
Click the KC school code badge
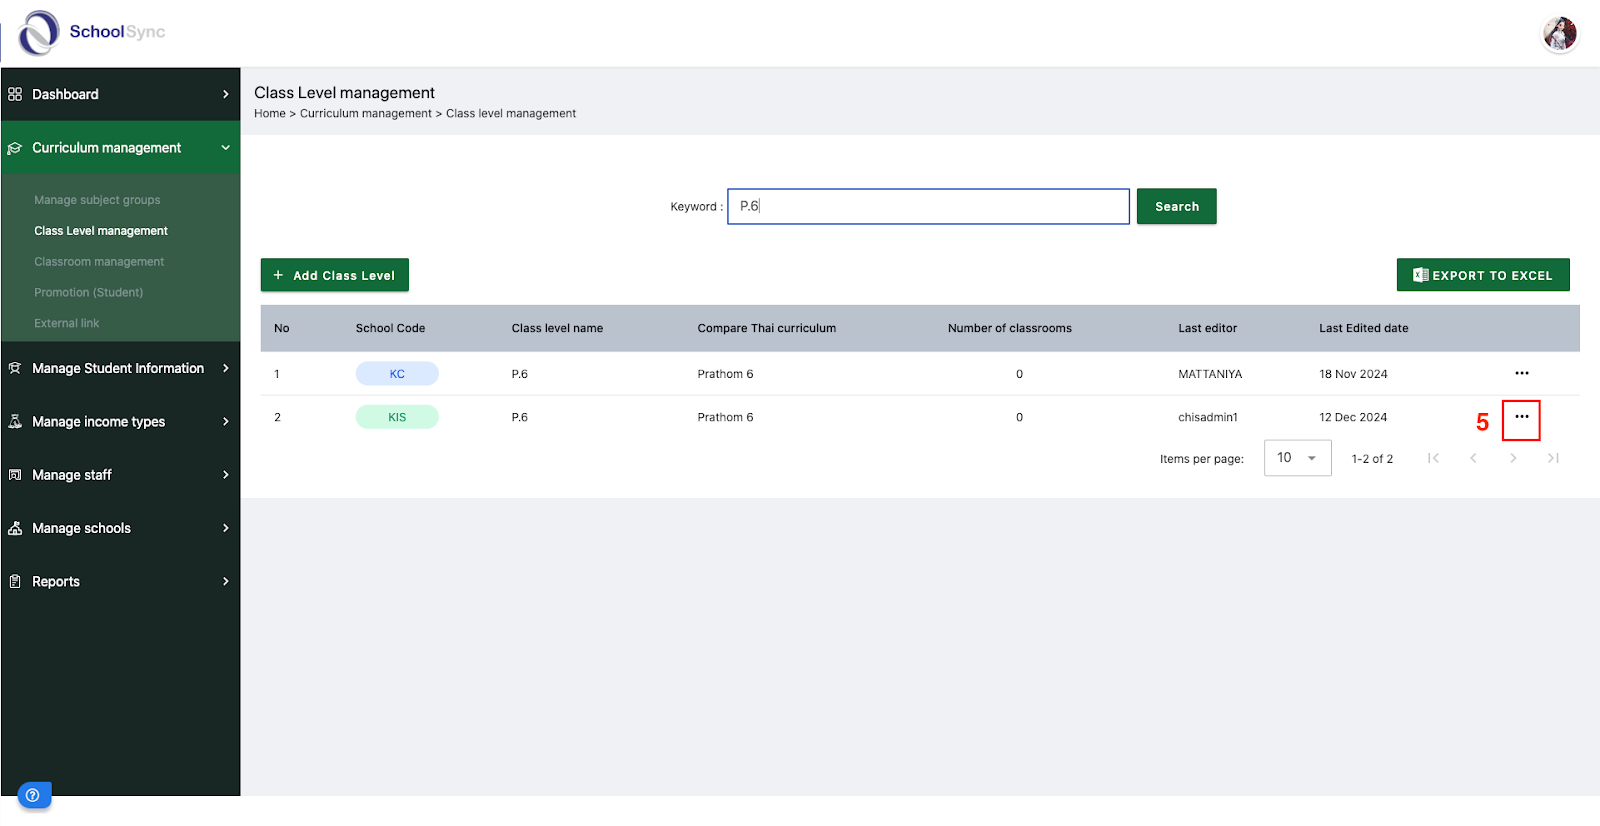(397, 374)
